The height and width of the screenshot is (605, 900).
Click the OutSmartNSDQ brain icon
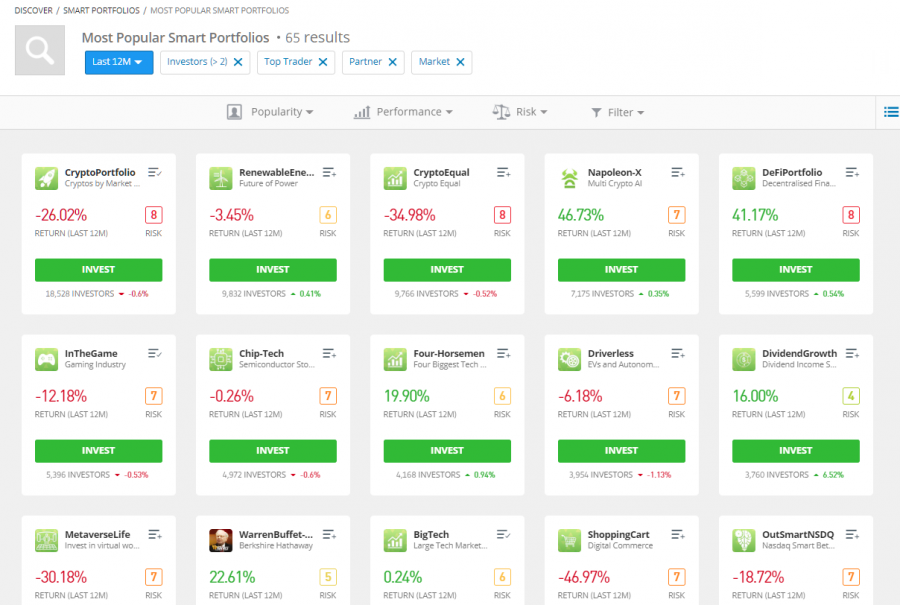(x=743, y=540)
